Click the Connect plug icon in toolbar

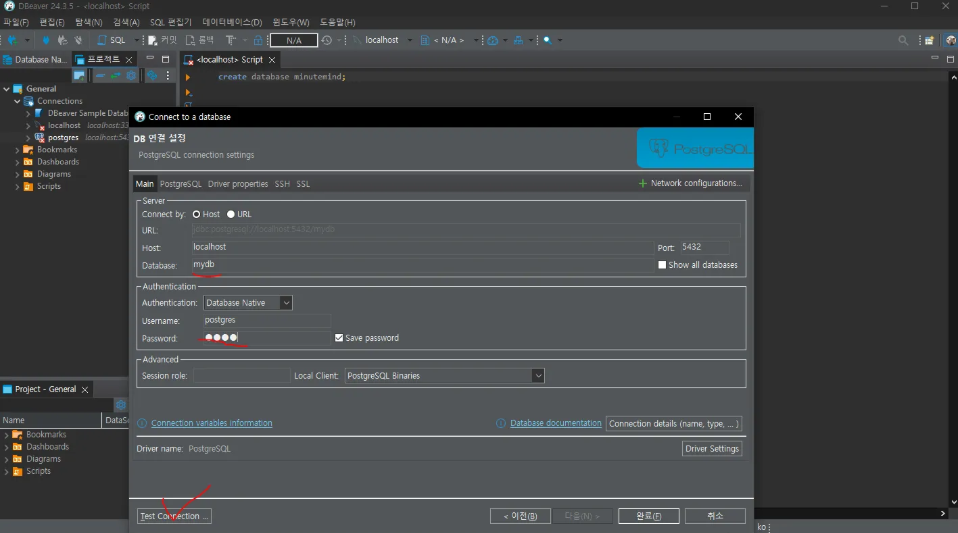click(46, 40)
